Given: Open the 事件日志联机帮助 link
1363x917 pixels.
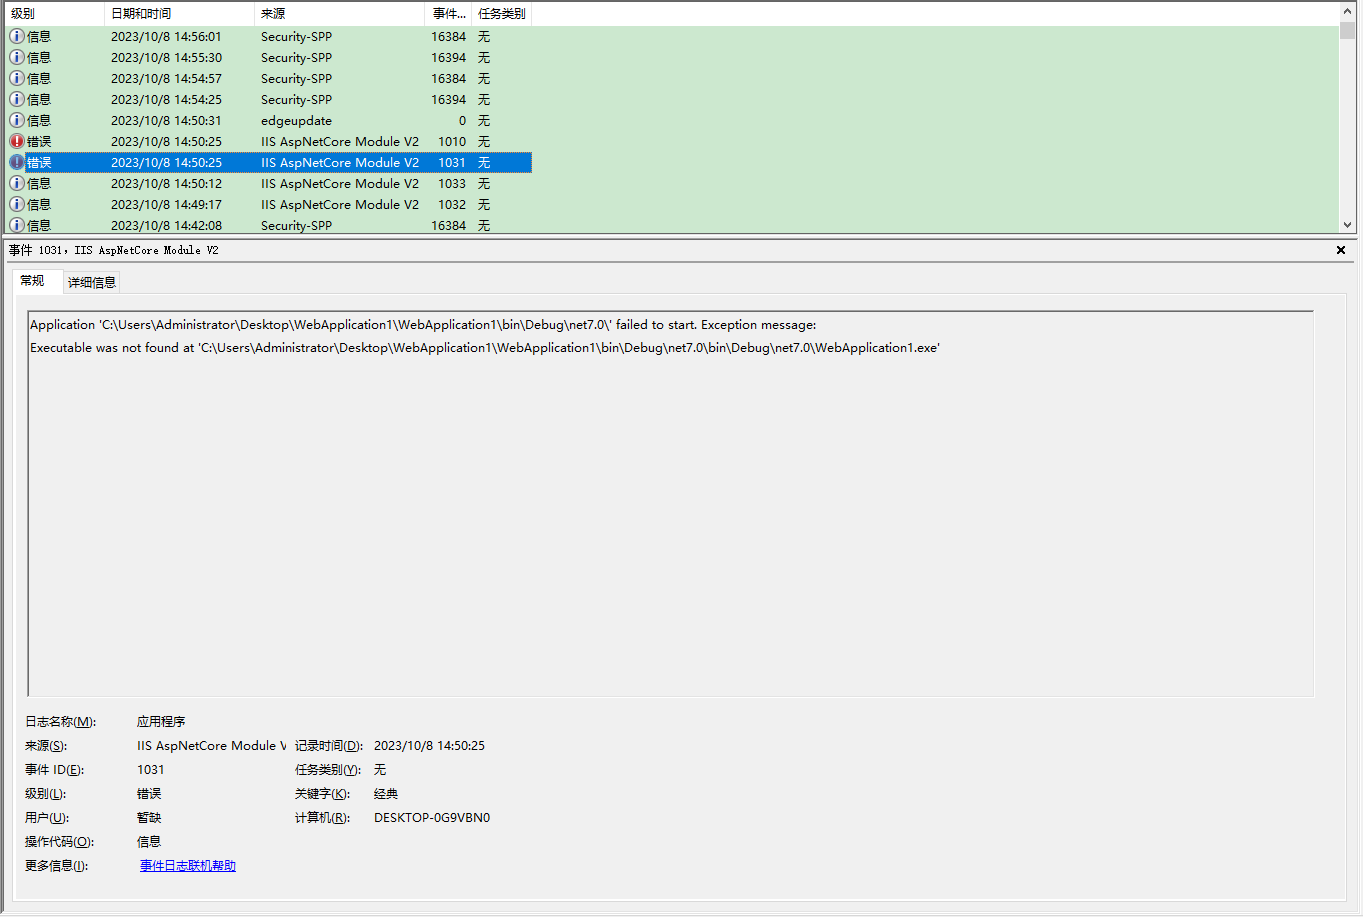Looking at the screenshot, I should click(188, 866).
